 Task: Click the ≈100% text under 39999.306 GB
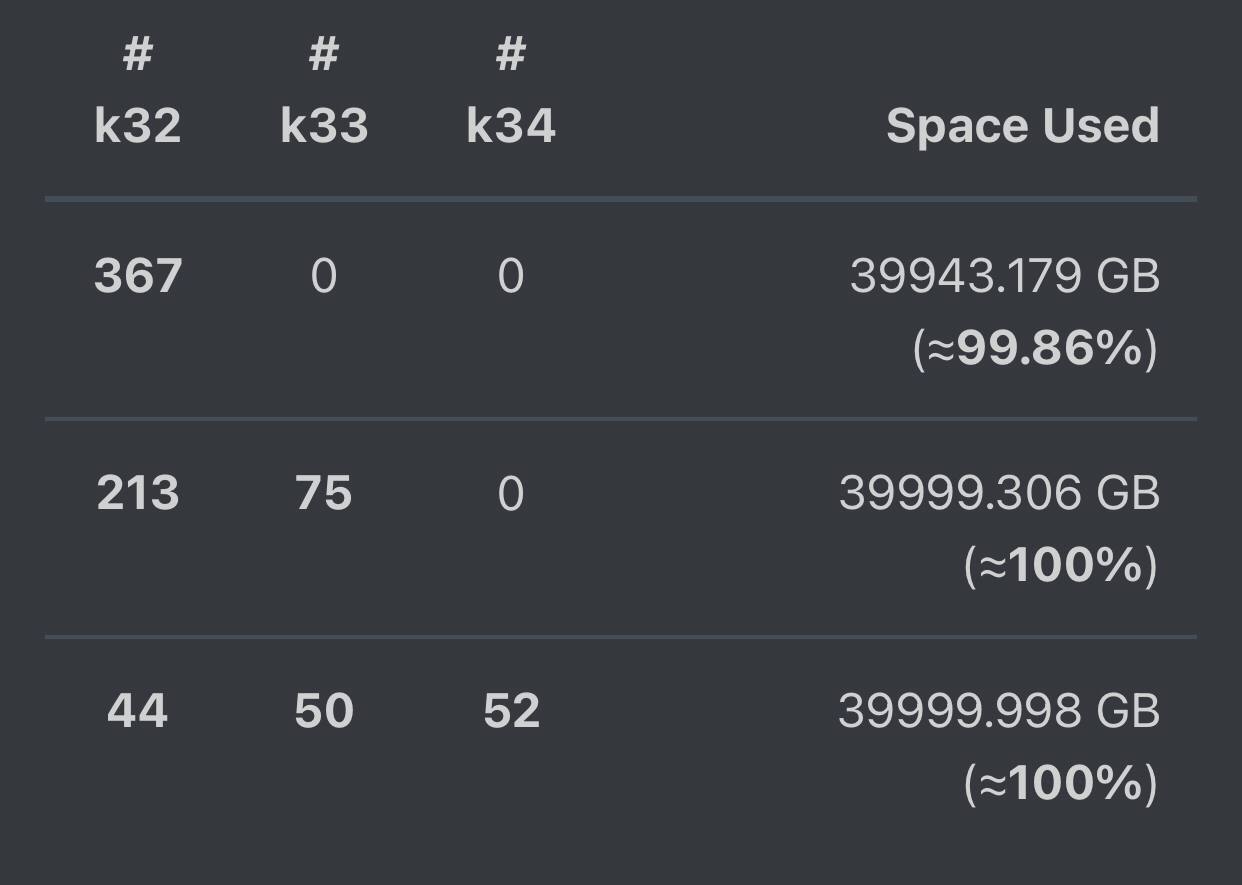[1061, 566]
